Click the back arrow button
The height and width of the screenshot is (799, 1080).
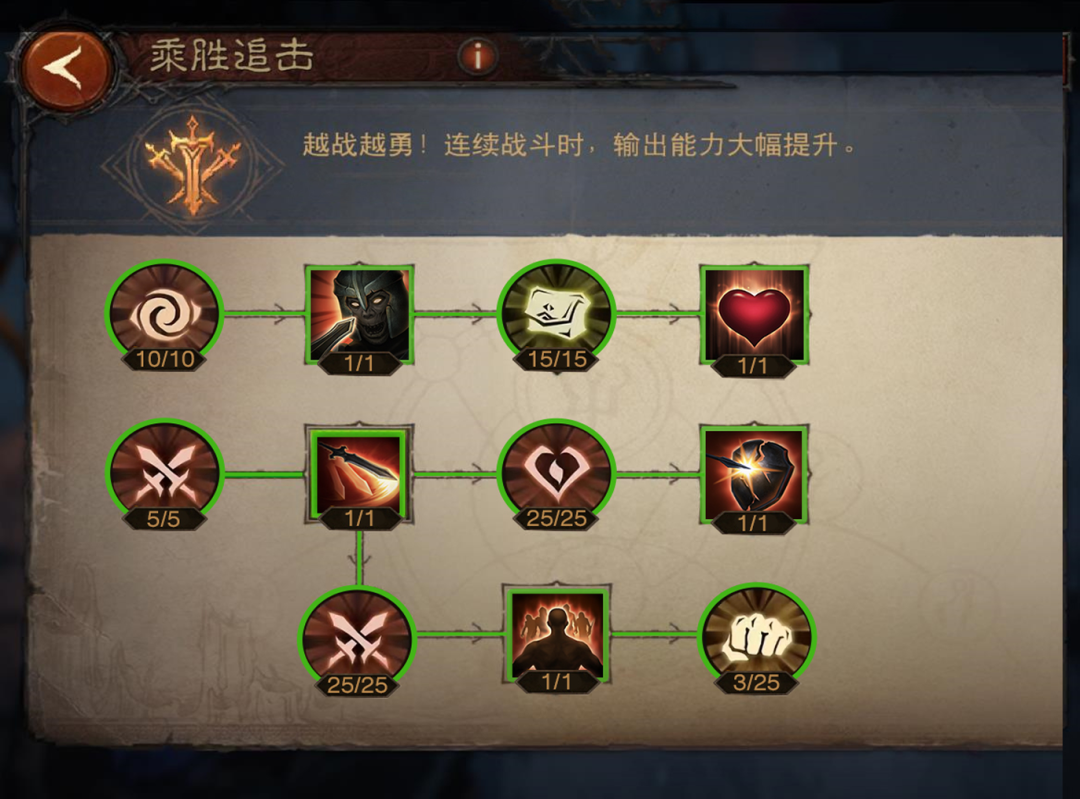click(65, 69)
